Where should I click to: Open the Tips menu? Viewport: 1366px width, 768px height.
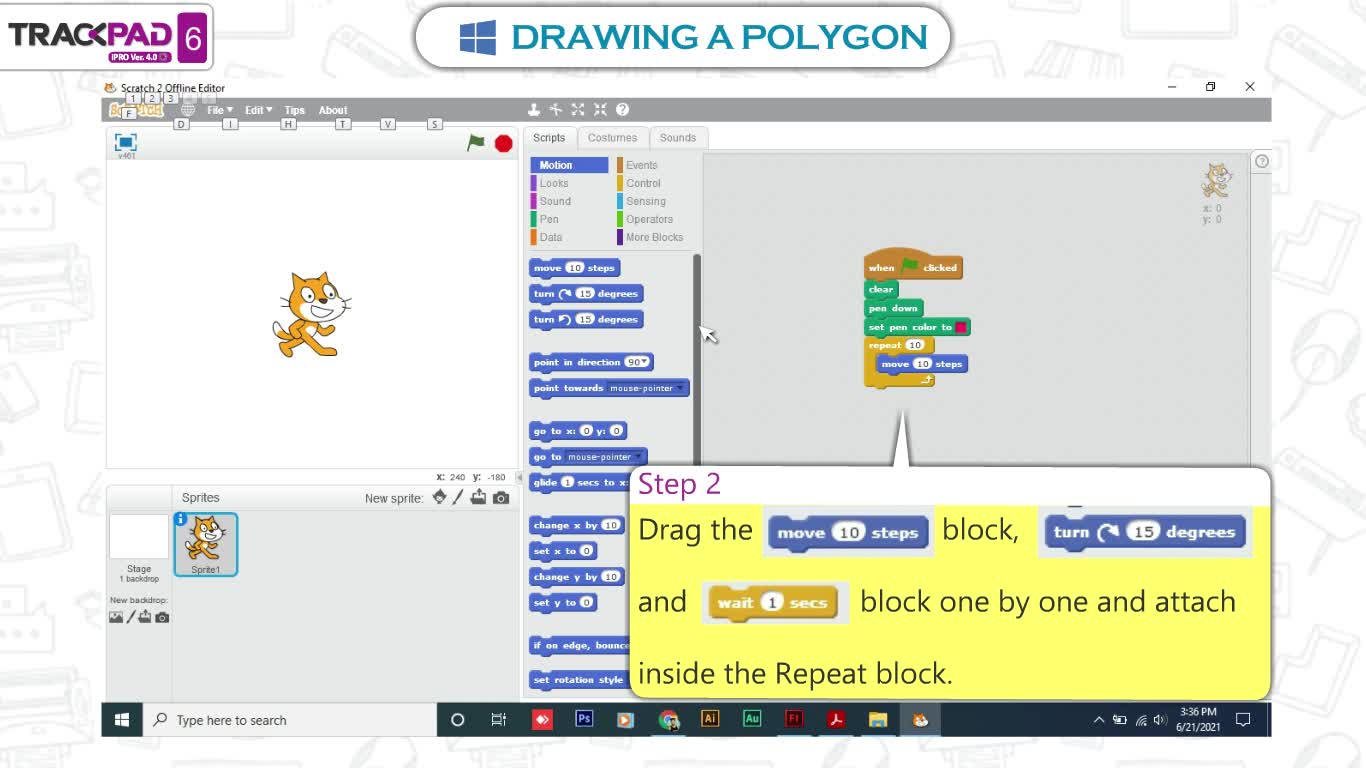click(294, 110)
